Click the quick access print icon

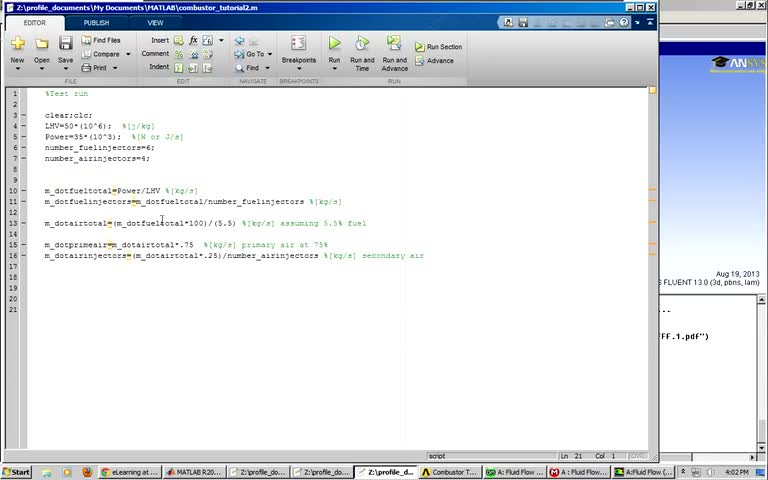point(609,23)
